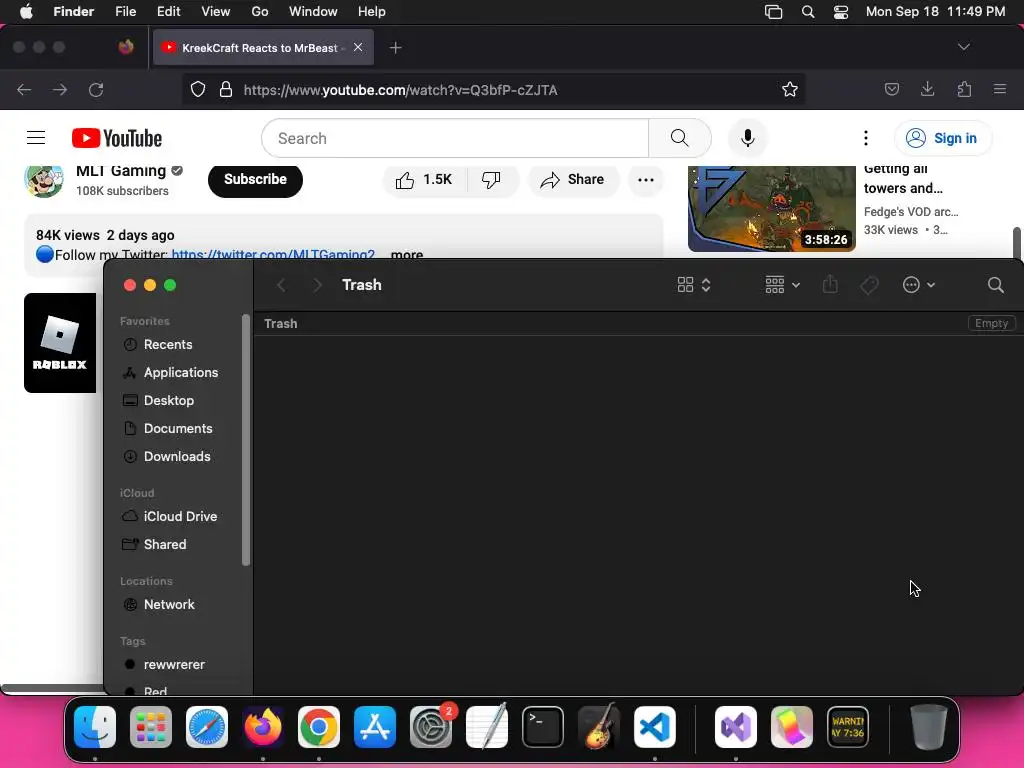
Task: Open the Window menu
Action: [x=313, y=12]
